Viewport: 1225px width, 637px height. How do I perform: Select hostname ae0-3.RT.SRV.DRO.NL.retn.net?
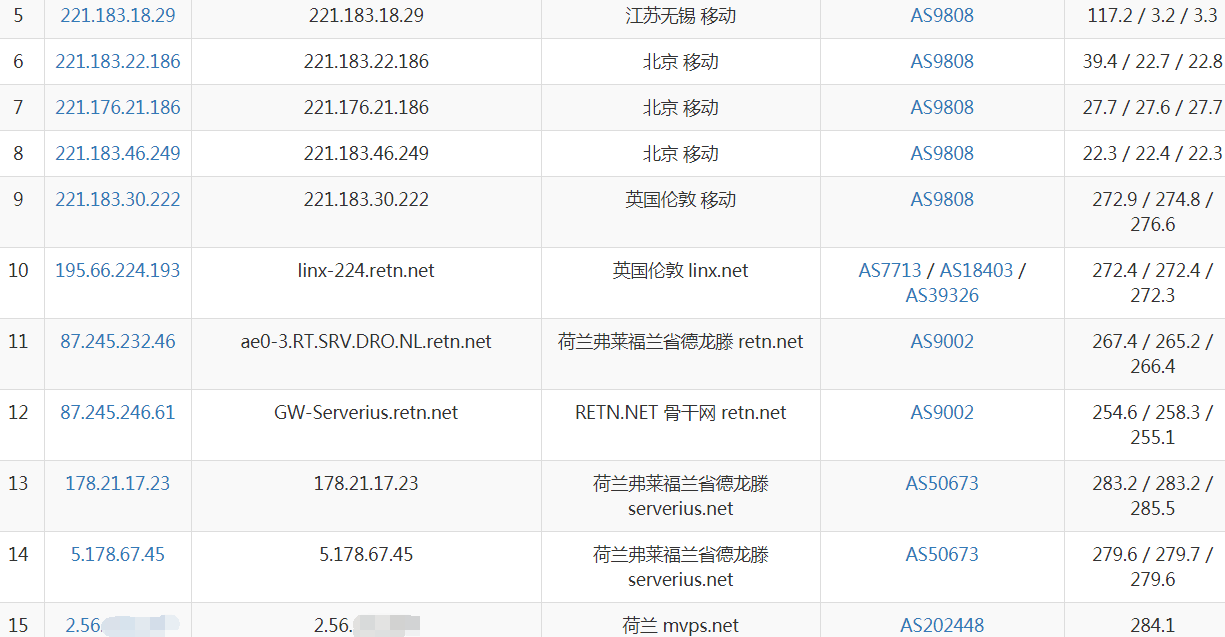pos(366,342)
